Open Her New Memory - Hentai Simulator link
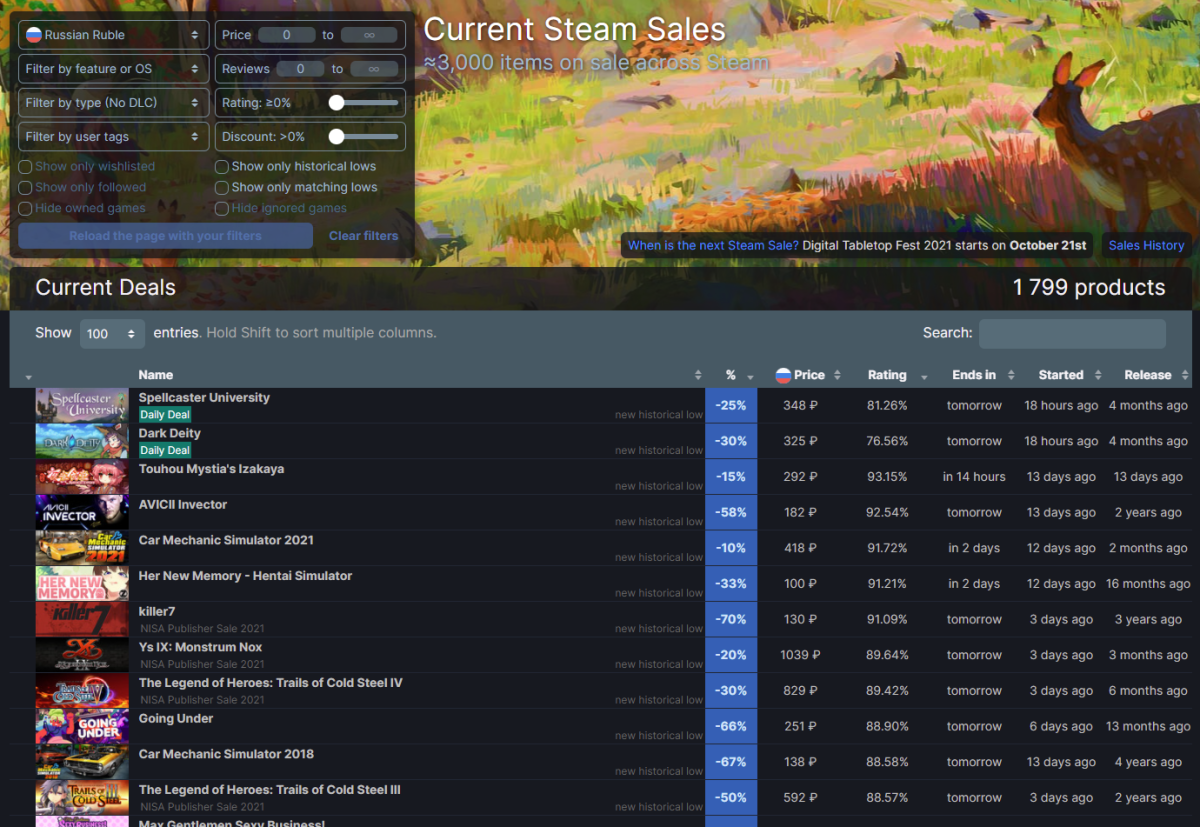This screenshot has height=827, width=1200. (245, 576)
